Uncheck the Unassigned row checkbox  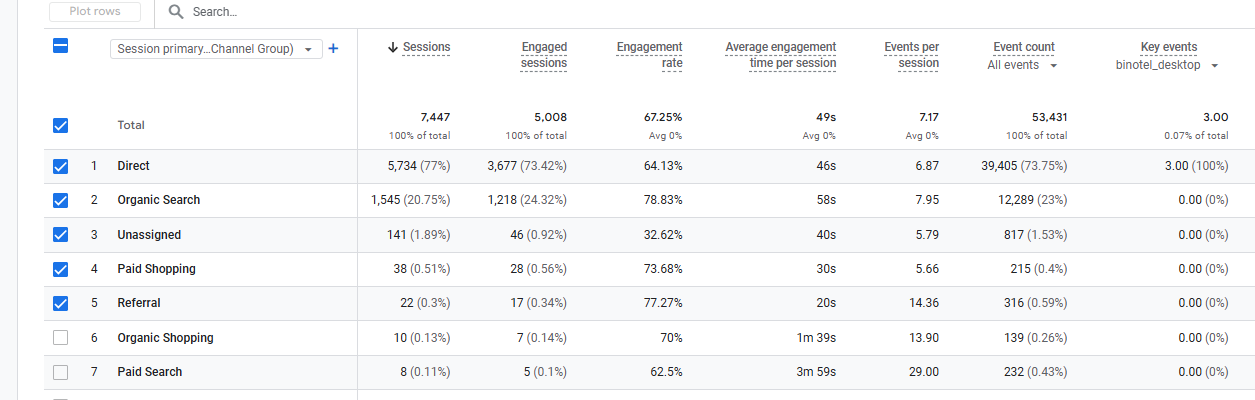60,235
